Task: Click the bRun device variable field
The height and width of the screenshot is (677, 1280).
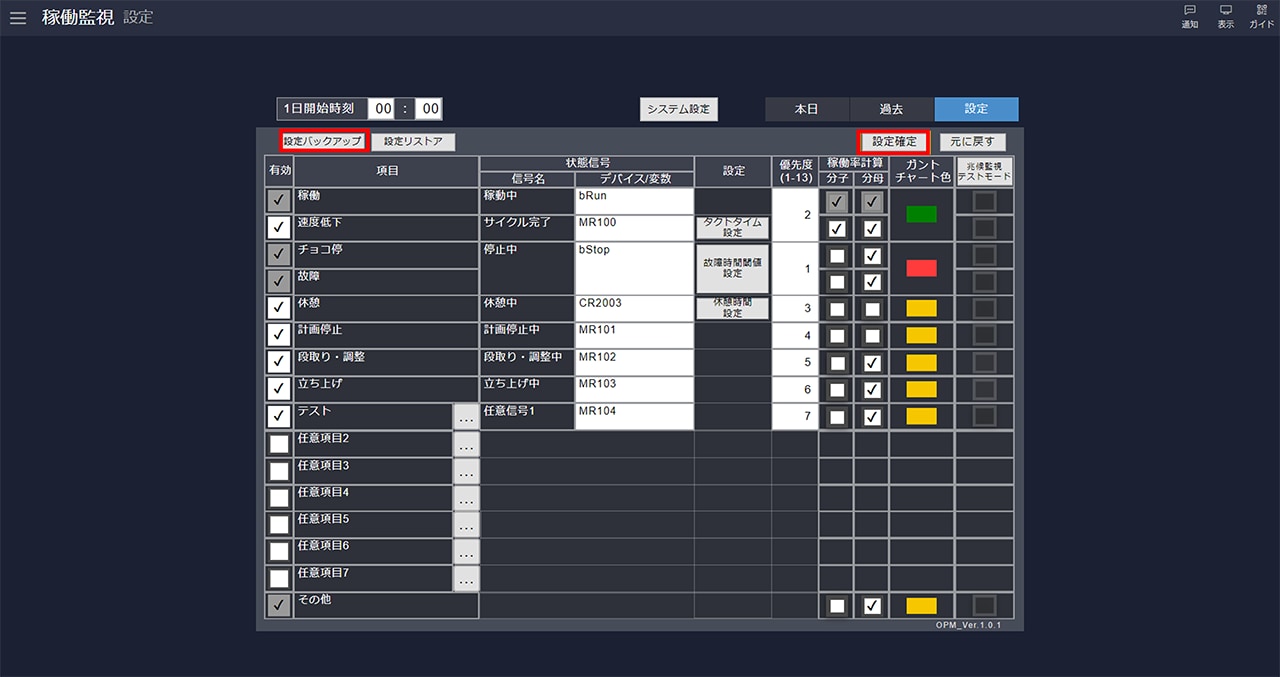Action: pyautogui.click(x=634, y=201)
